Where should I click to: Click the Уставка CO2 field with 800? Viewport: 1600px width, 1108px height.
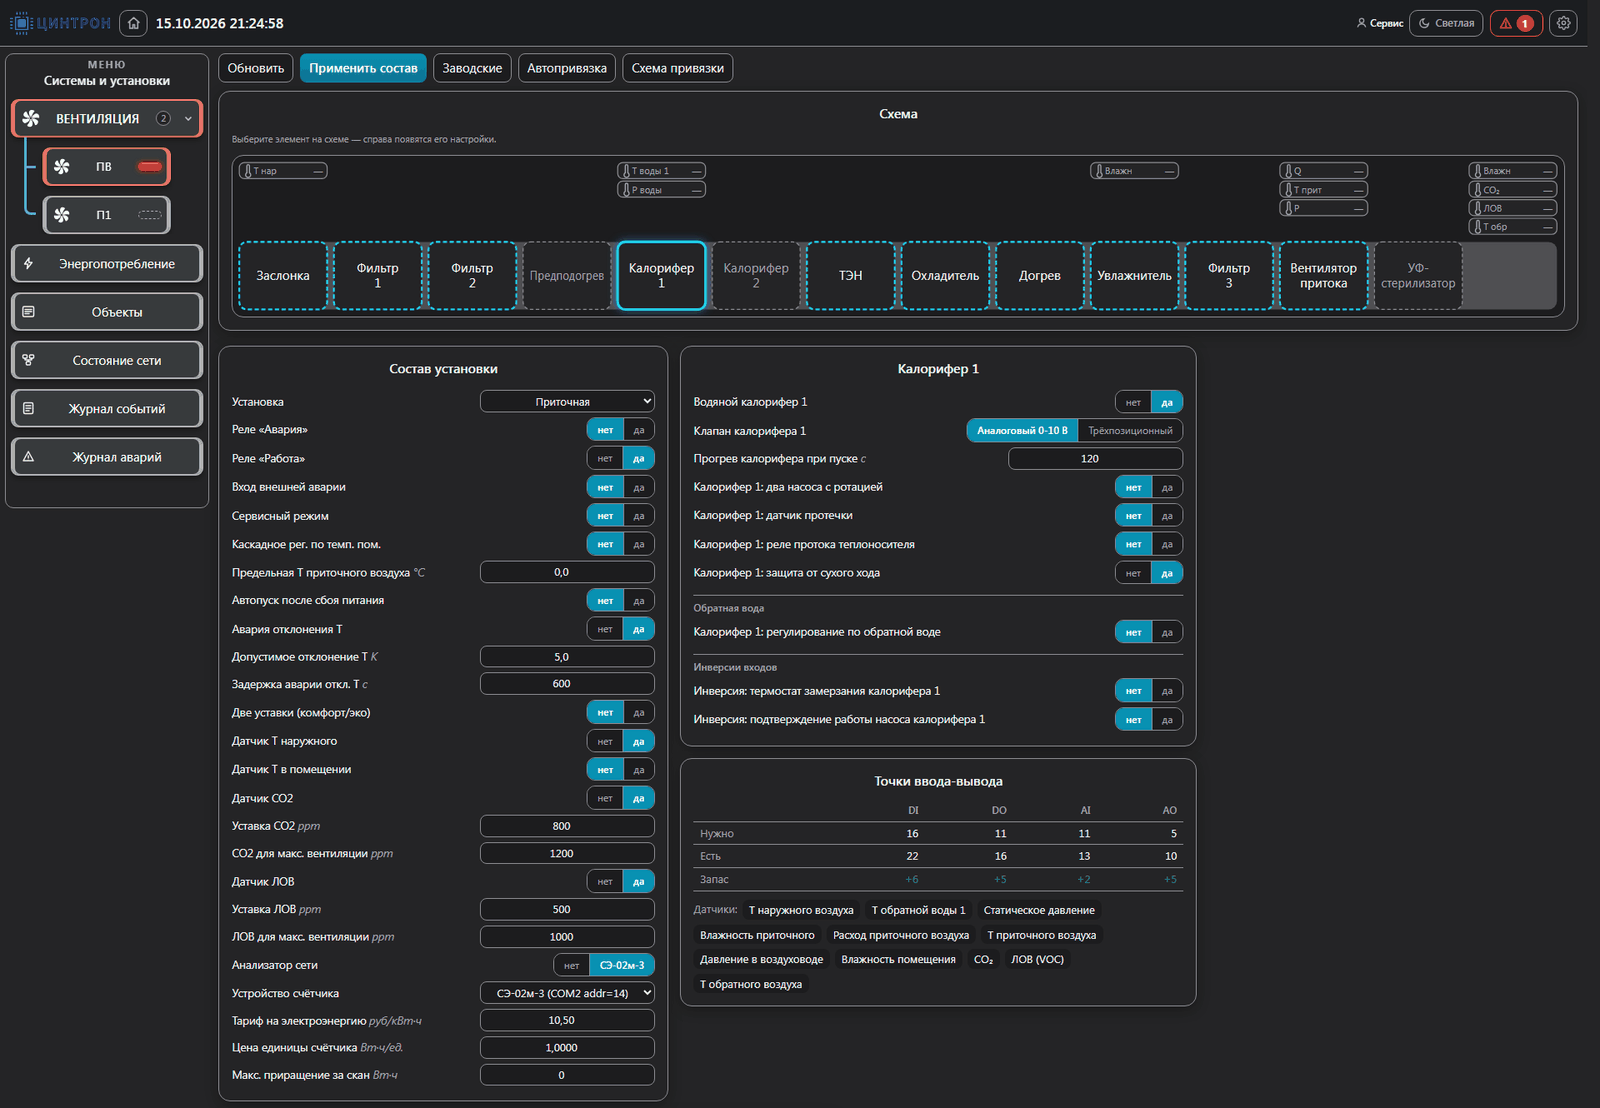click(x=567, y=826)
